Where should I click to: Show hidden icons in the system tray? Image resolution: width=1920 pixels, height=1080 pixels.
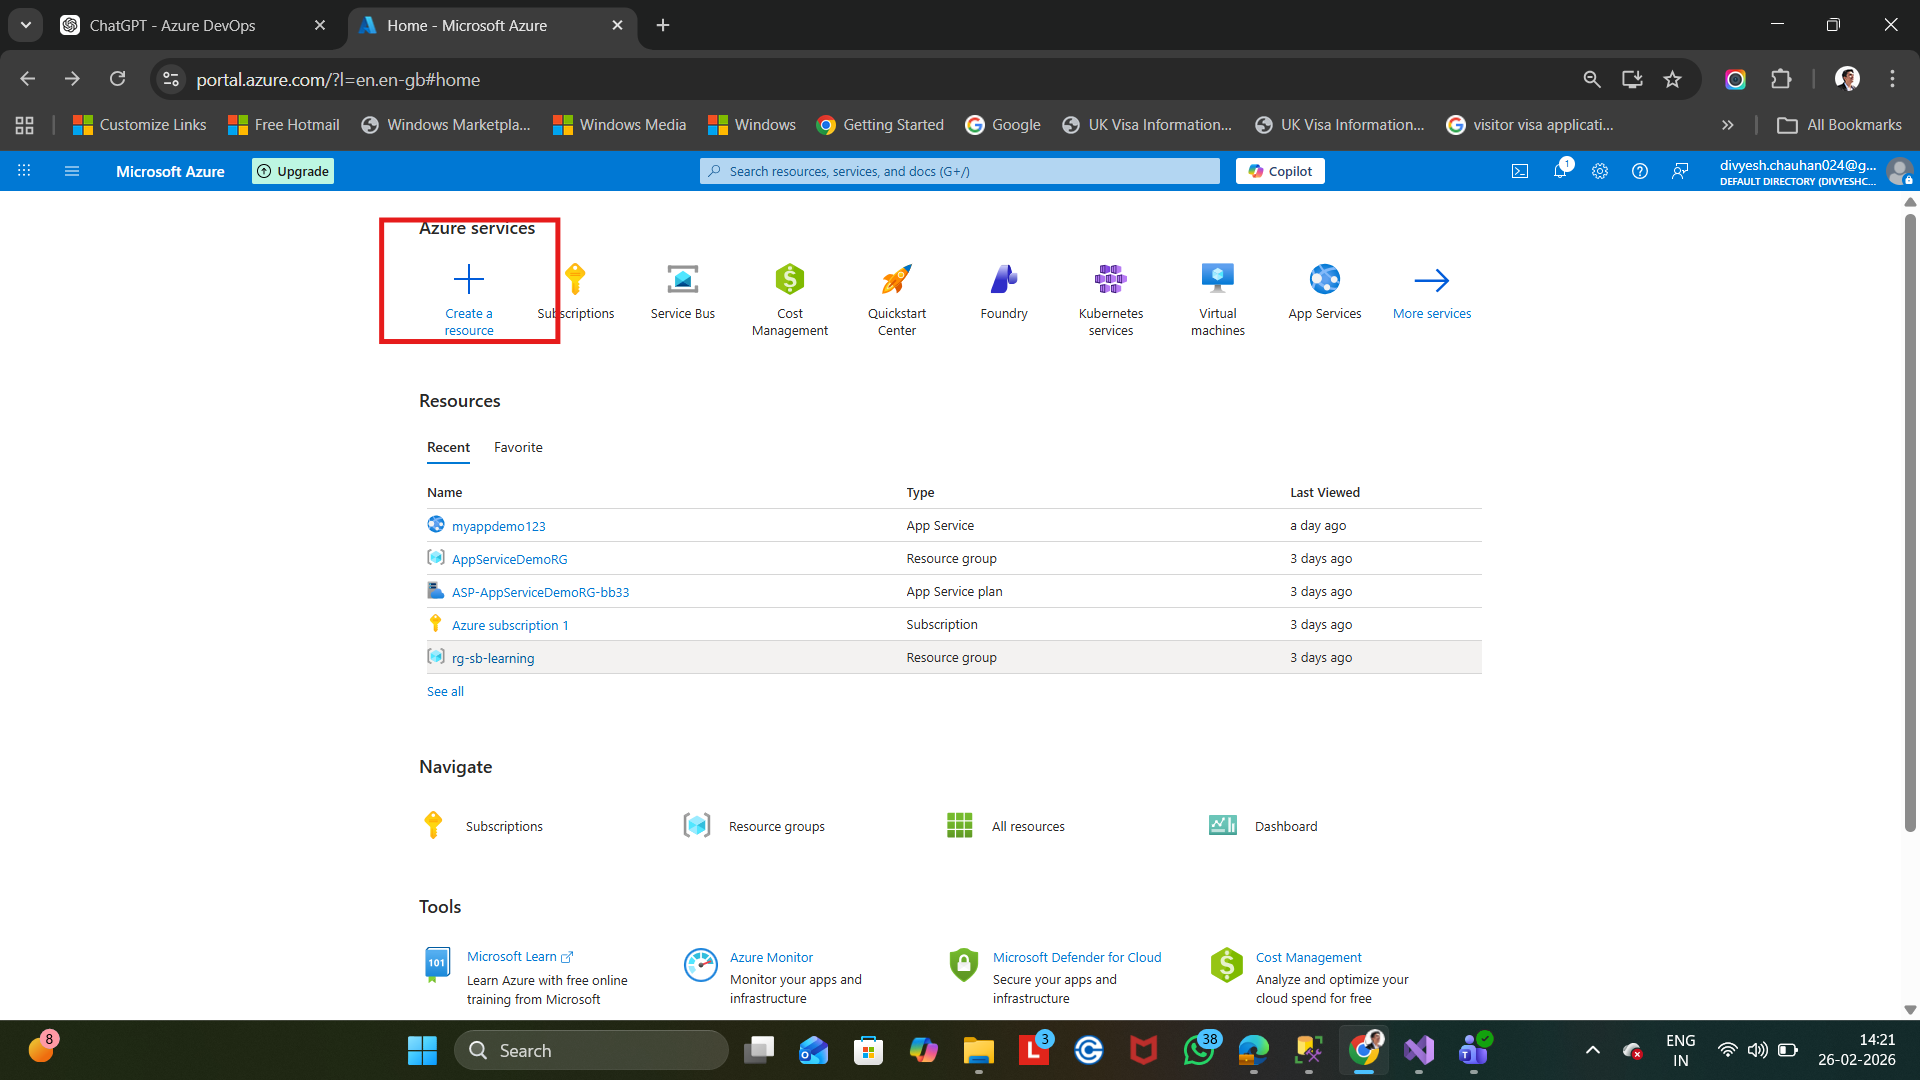click(1592, 1050)
